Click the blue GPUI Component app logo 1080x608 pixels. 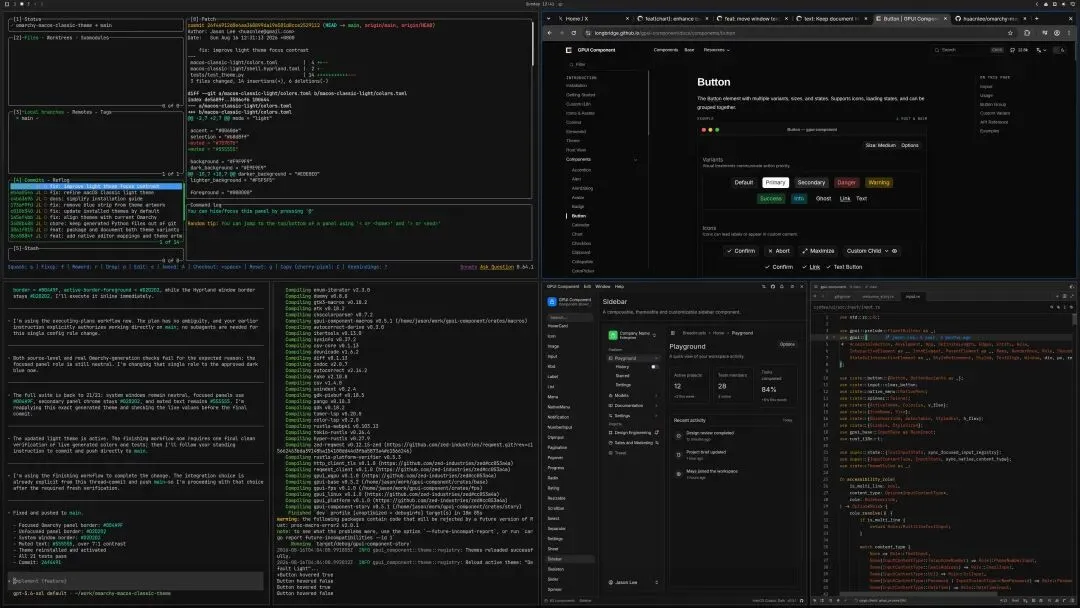552,302
